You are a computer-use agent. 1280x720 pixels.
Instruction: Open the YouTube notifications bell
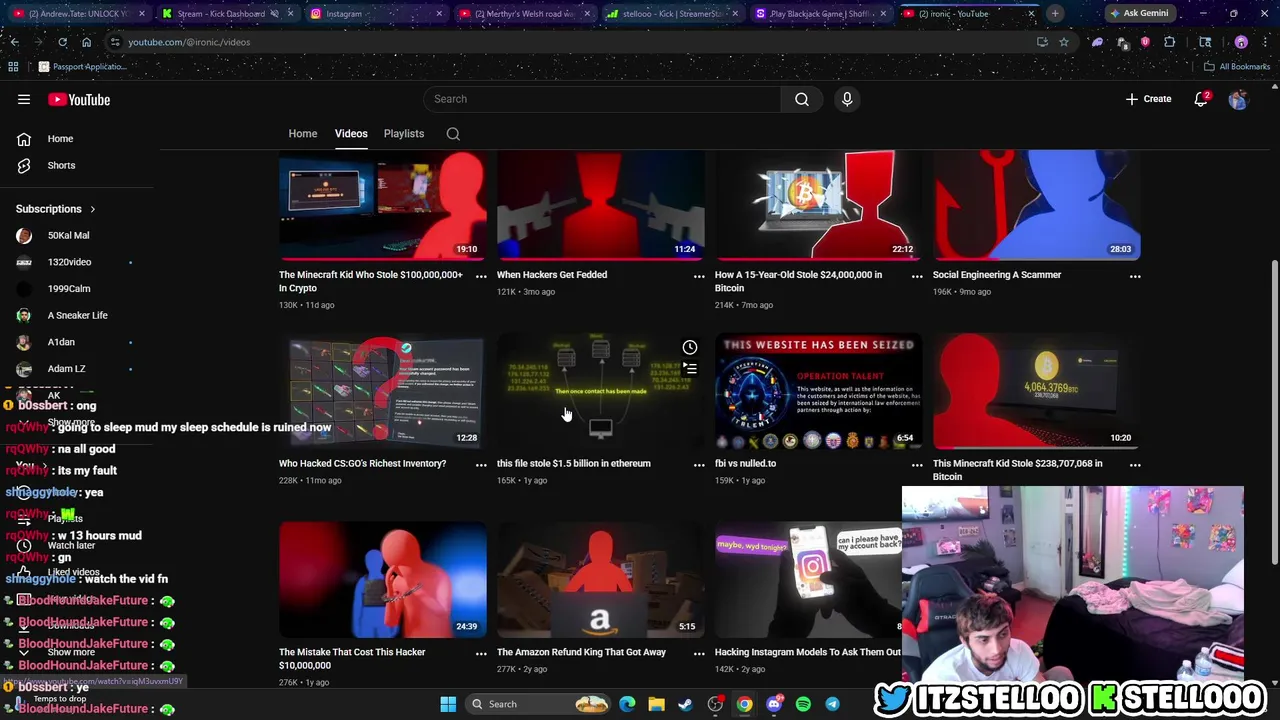[x=1201, y=99]
